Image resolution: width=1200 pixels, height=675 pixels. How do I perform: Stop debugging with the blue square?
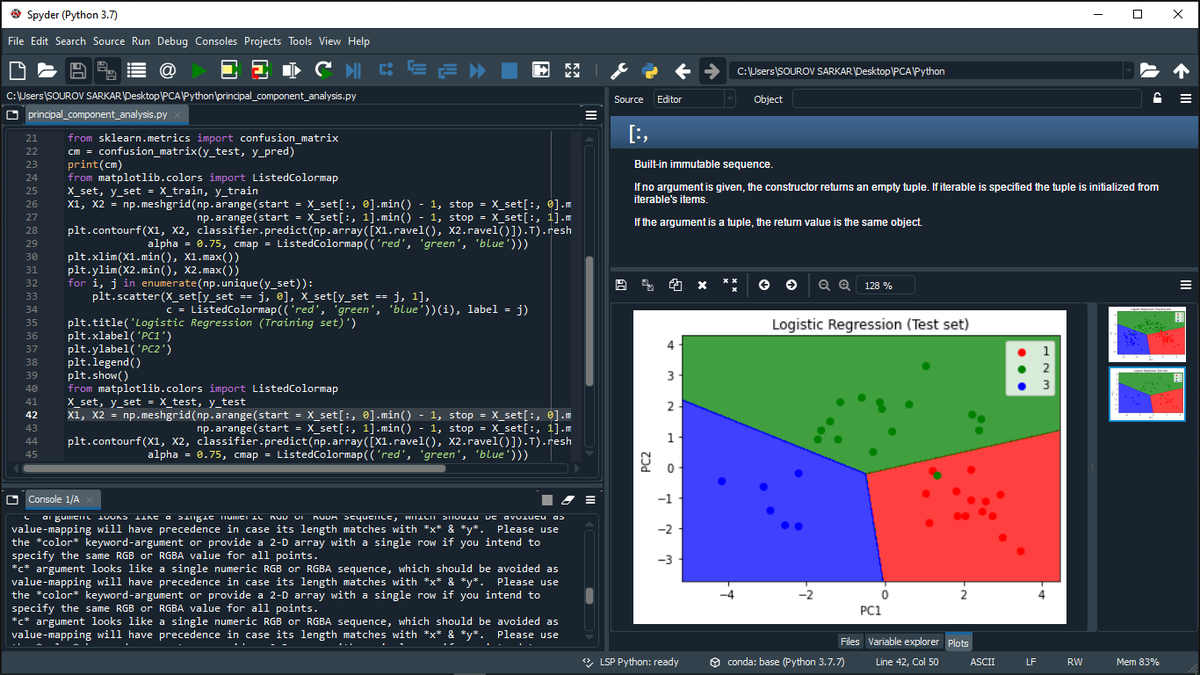pos(509,71)
